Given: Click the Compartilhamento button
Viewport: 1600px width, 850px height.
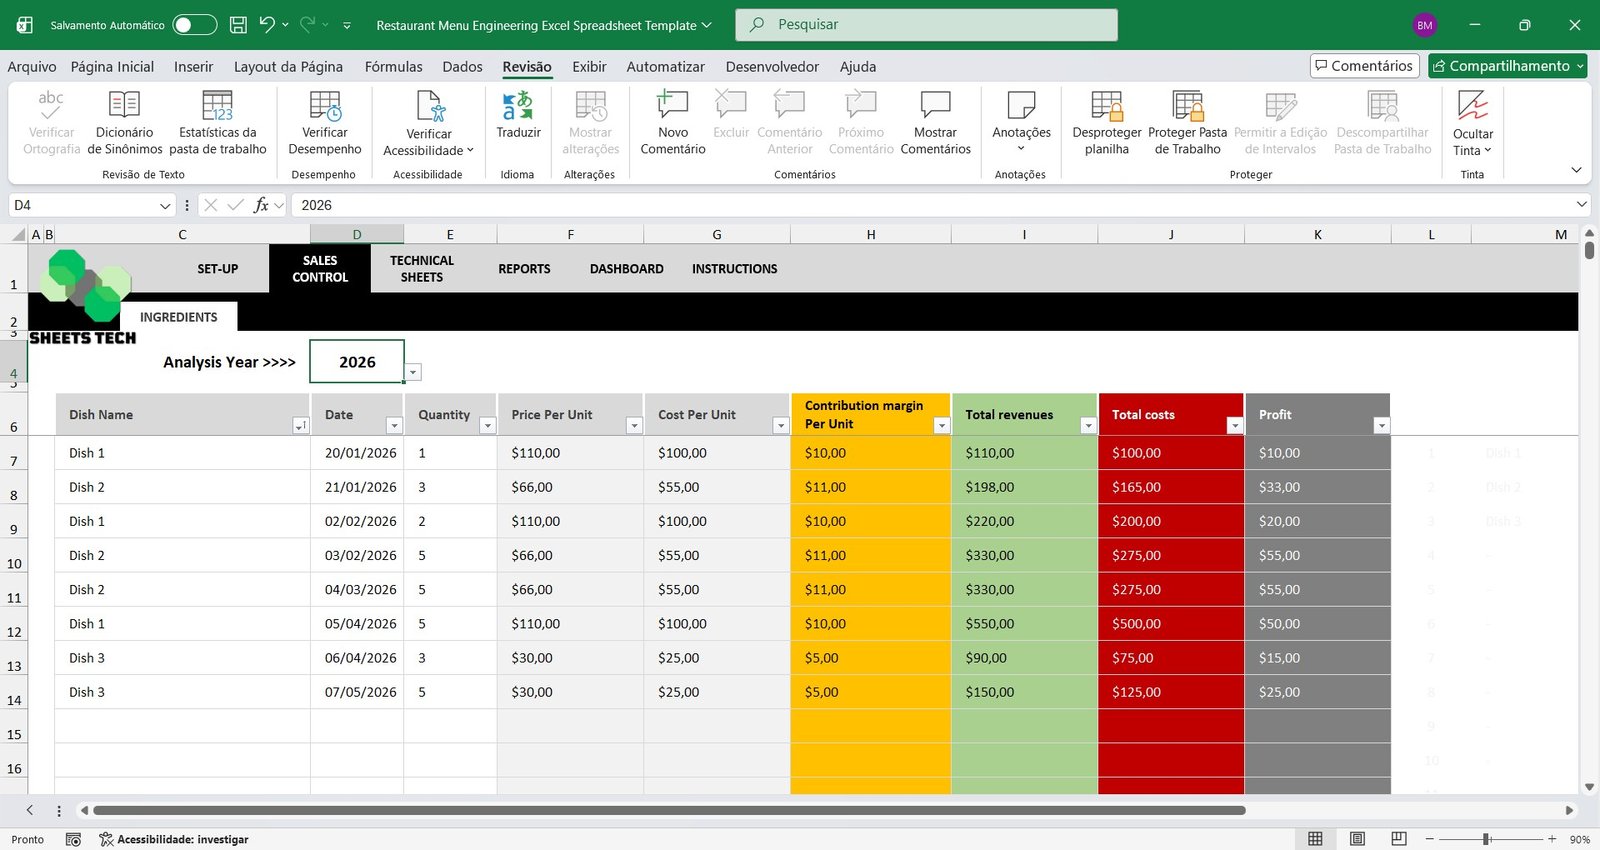Looking at the screenshot, I should click(x=1507, y=66).
